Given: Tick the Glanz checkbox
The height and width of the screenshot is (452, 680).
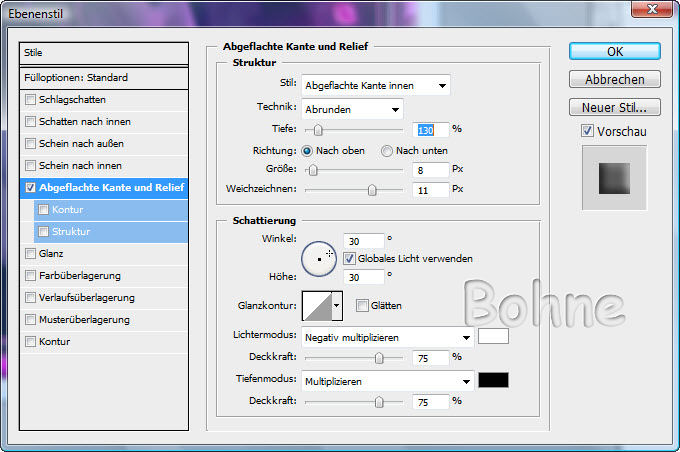Looking at the screenshot, I should pos(30,253).
